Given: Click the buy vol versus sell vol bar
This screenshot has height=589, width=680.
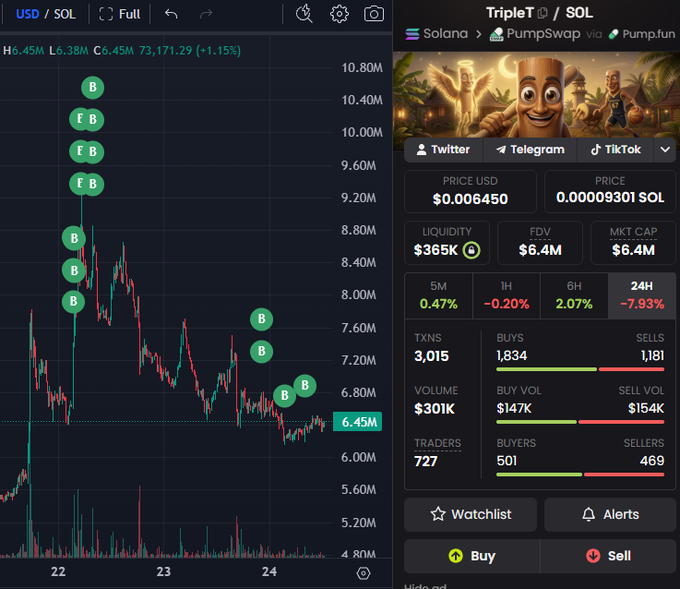Looking at the screenshot, I should (580, 422).
